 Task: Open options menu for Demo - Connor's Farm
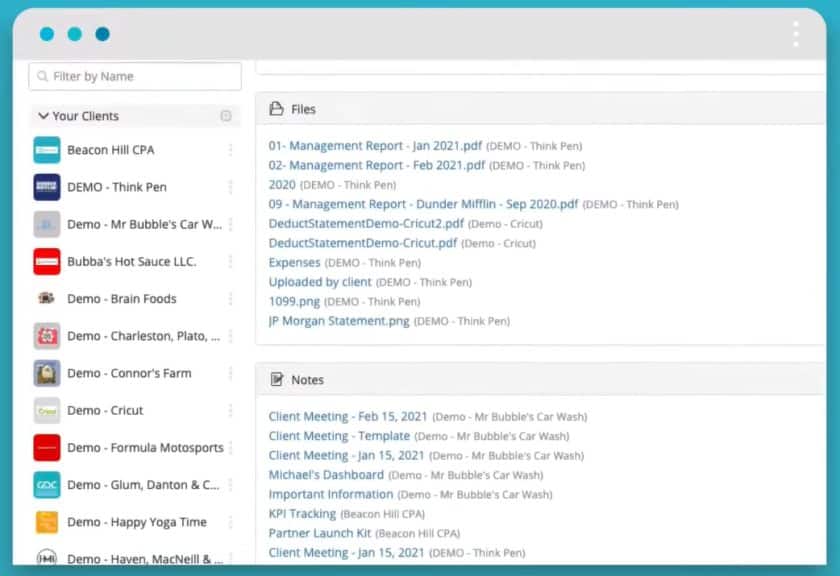click(230, 373)
